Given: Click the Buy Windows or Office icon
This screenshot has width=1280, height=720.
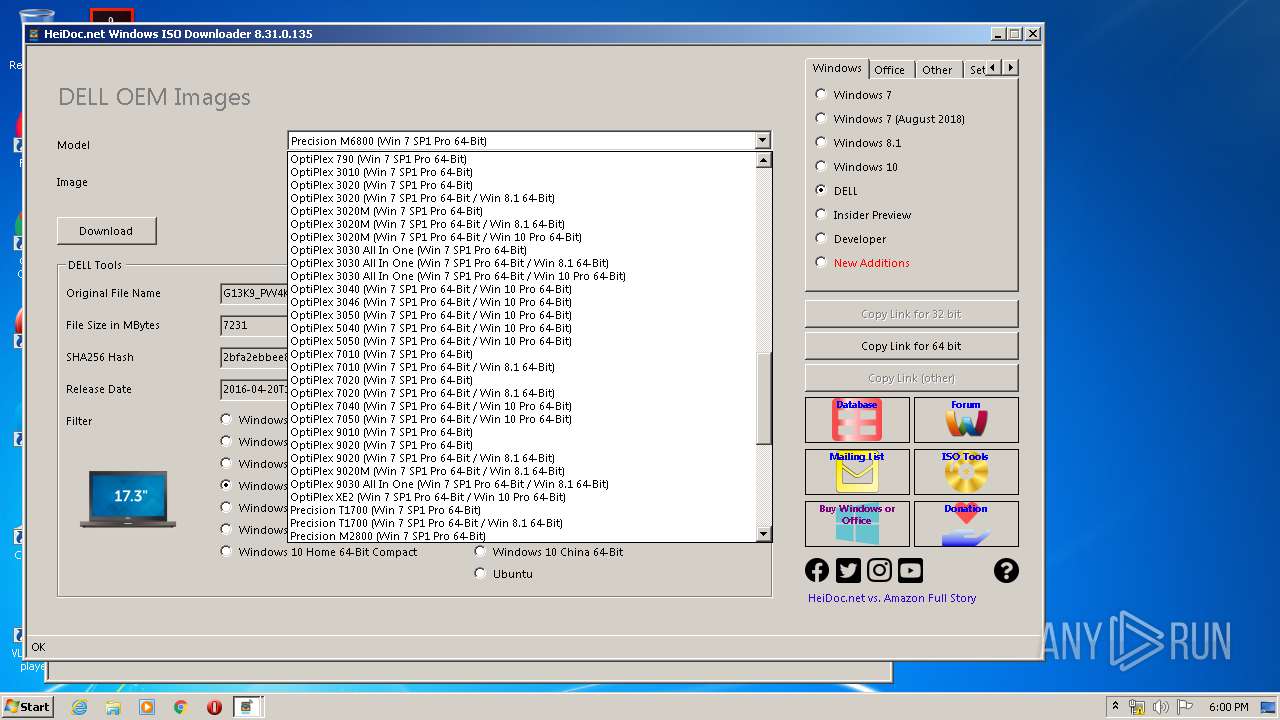Looking at the screenshot, I should [857, 524].
